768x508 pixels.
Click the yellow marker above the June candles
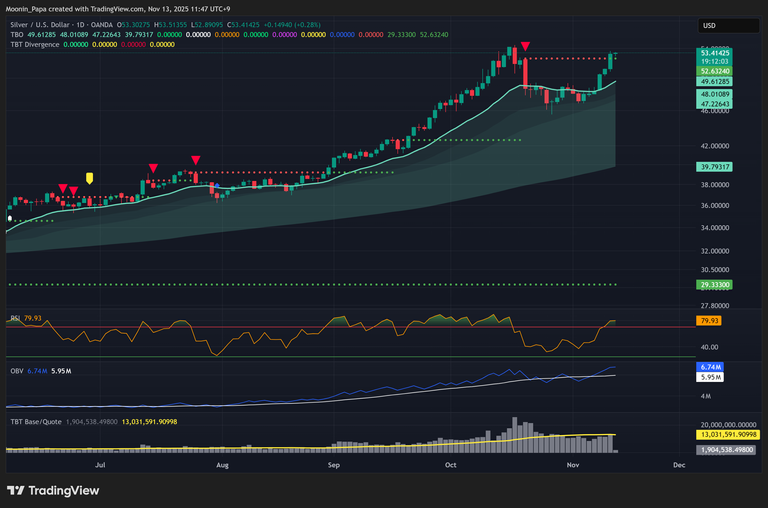tap(90, 178)
